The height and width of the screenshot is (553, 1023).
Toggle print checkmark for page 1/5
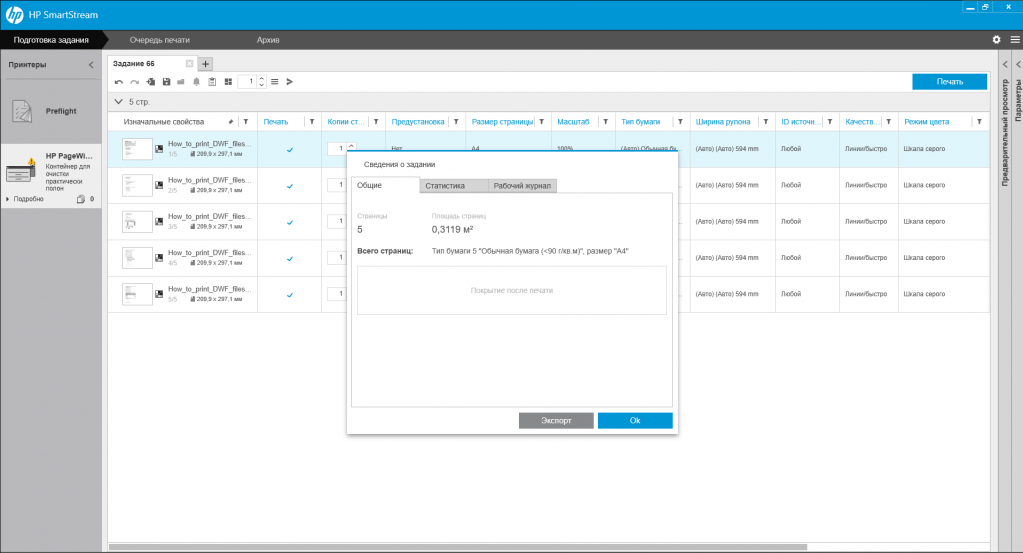(290, 150)
